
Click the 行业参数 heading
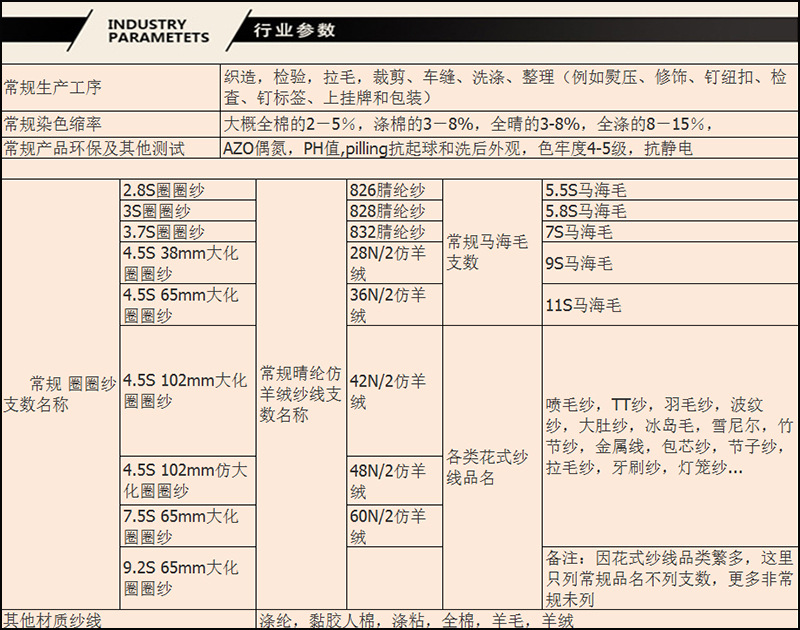294,30
